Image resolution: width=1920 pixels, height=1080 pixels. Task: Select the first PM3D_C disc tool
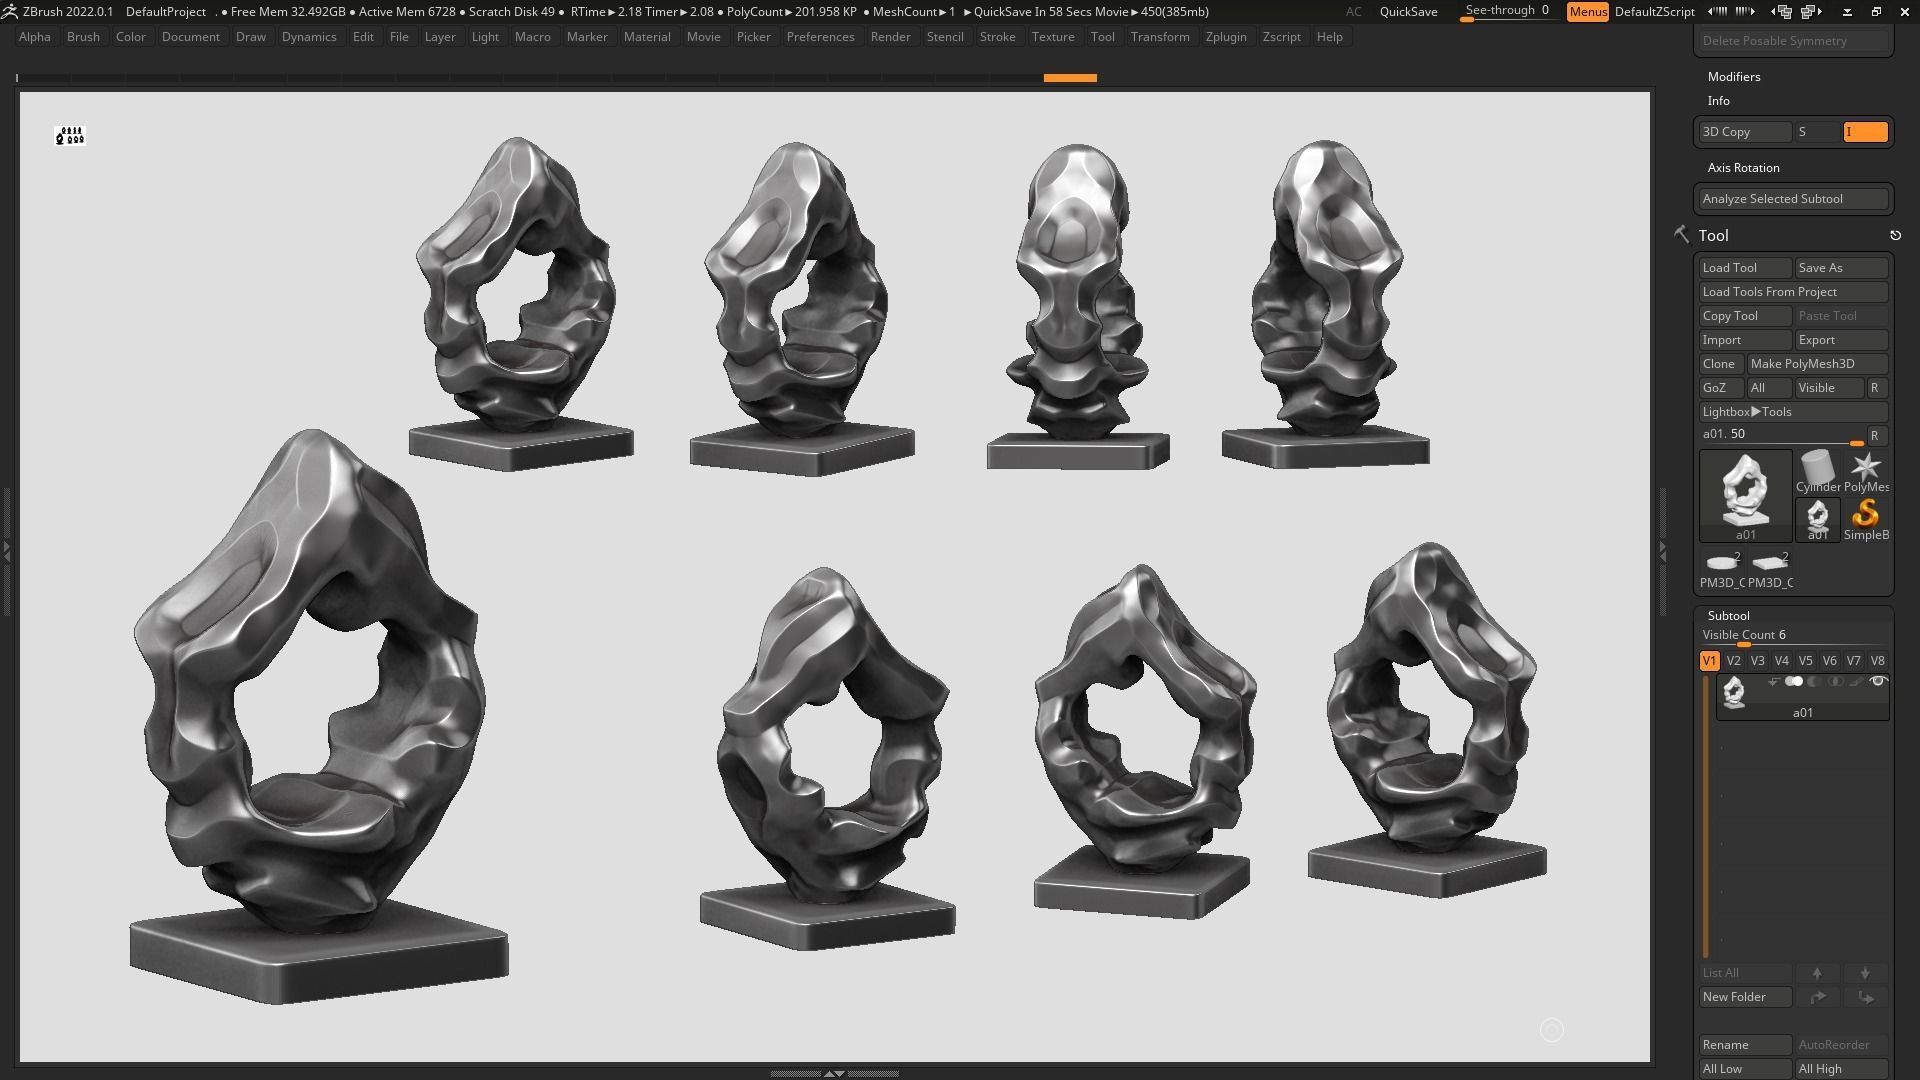pyautogui.click(x=1722, y=568)
